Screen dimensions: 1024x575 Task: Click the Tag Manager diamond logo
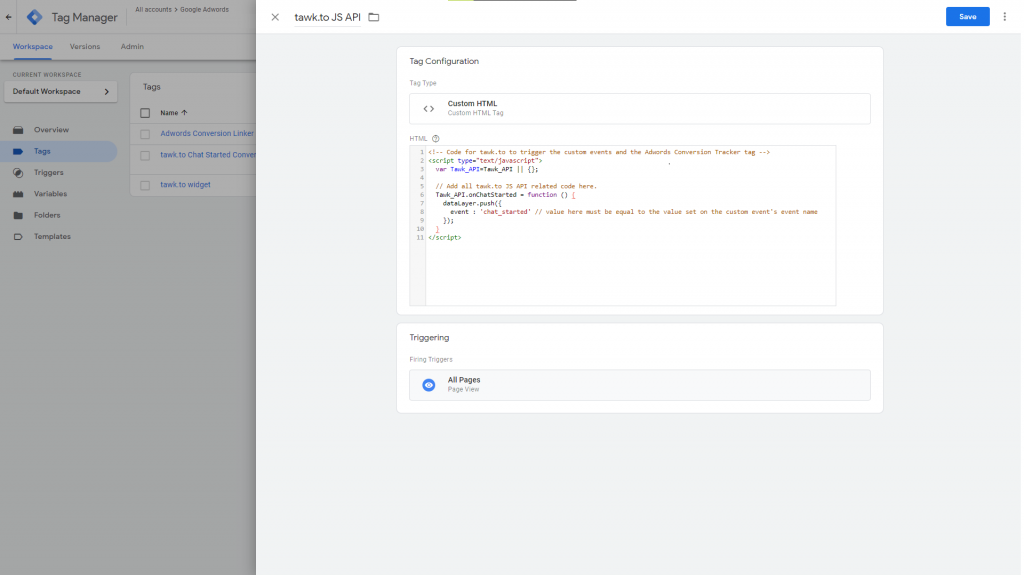[35, 17]
